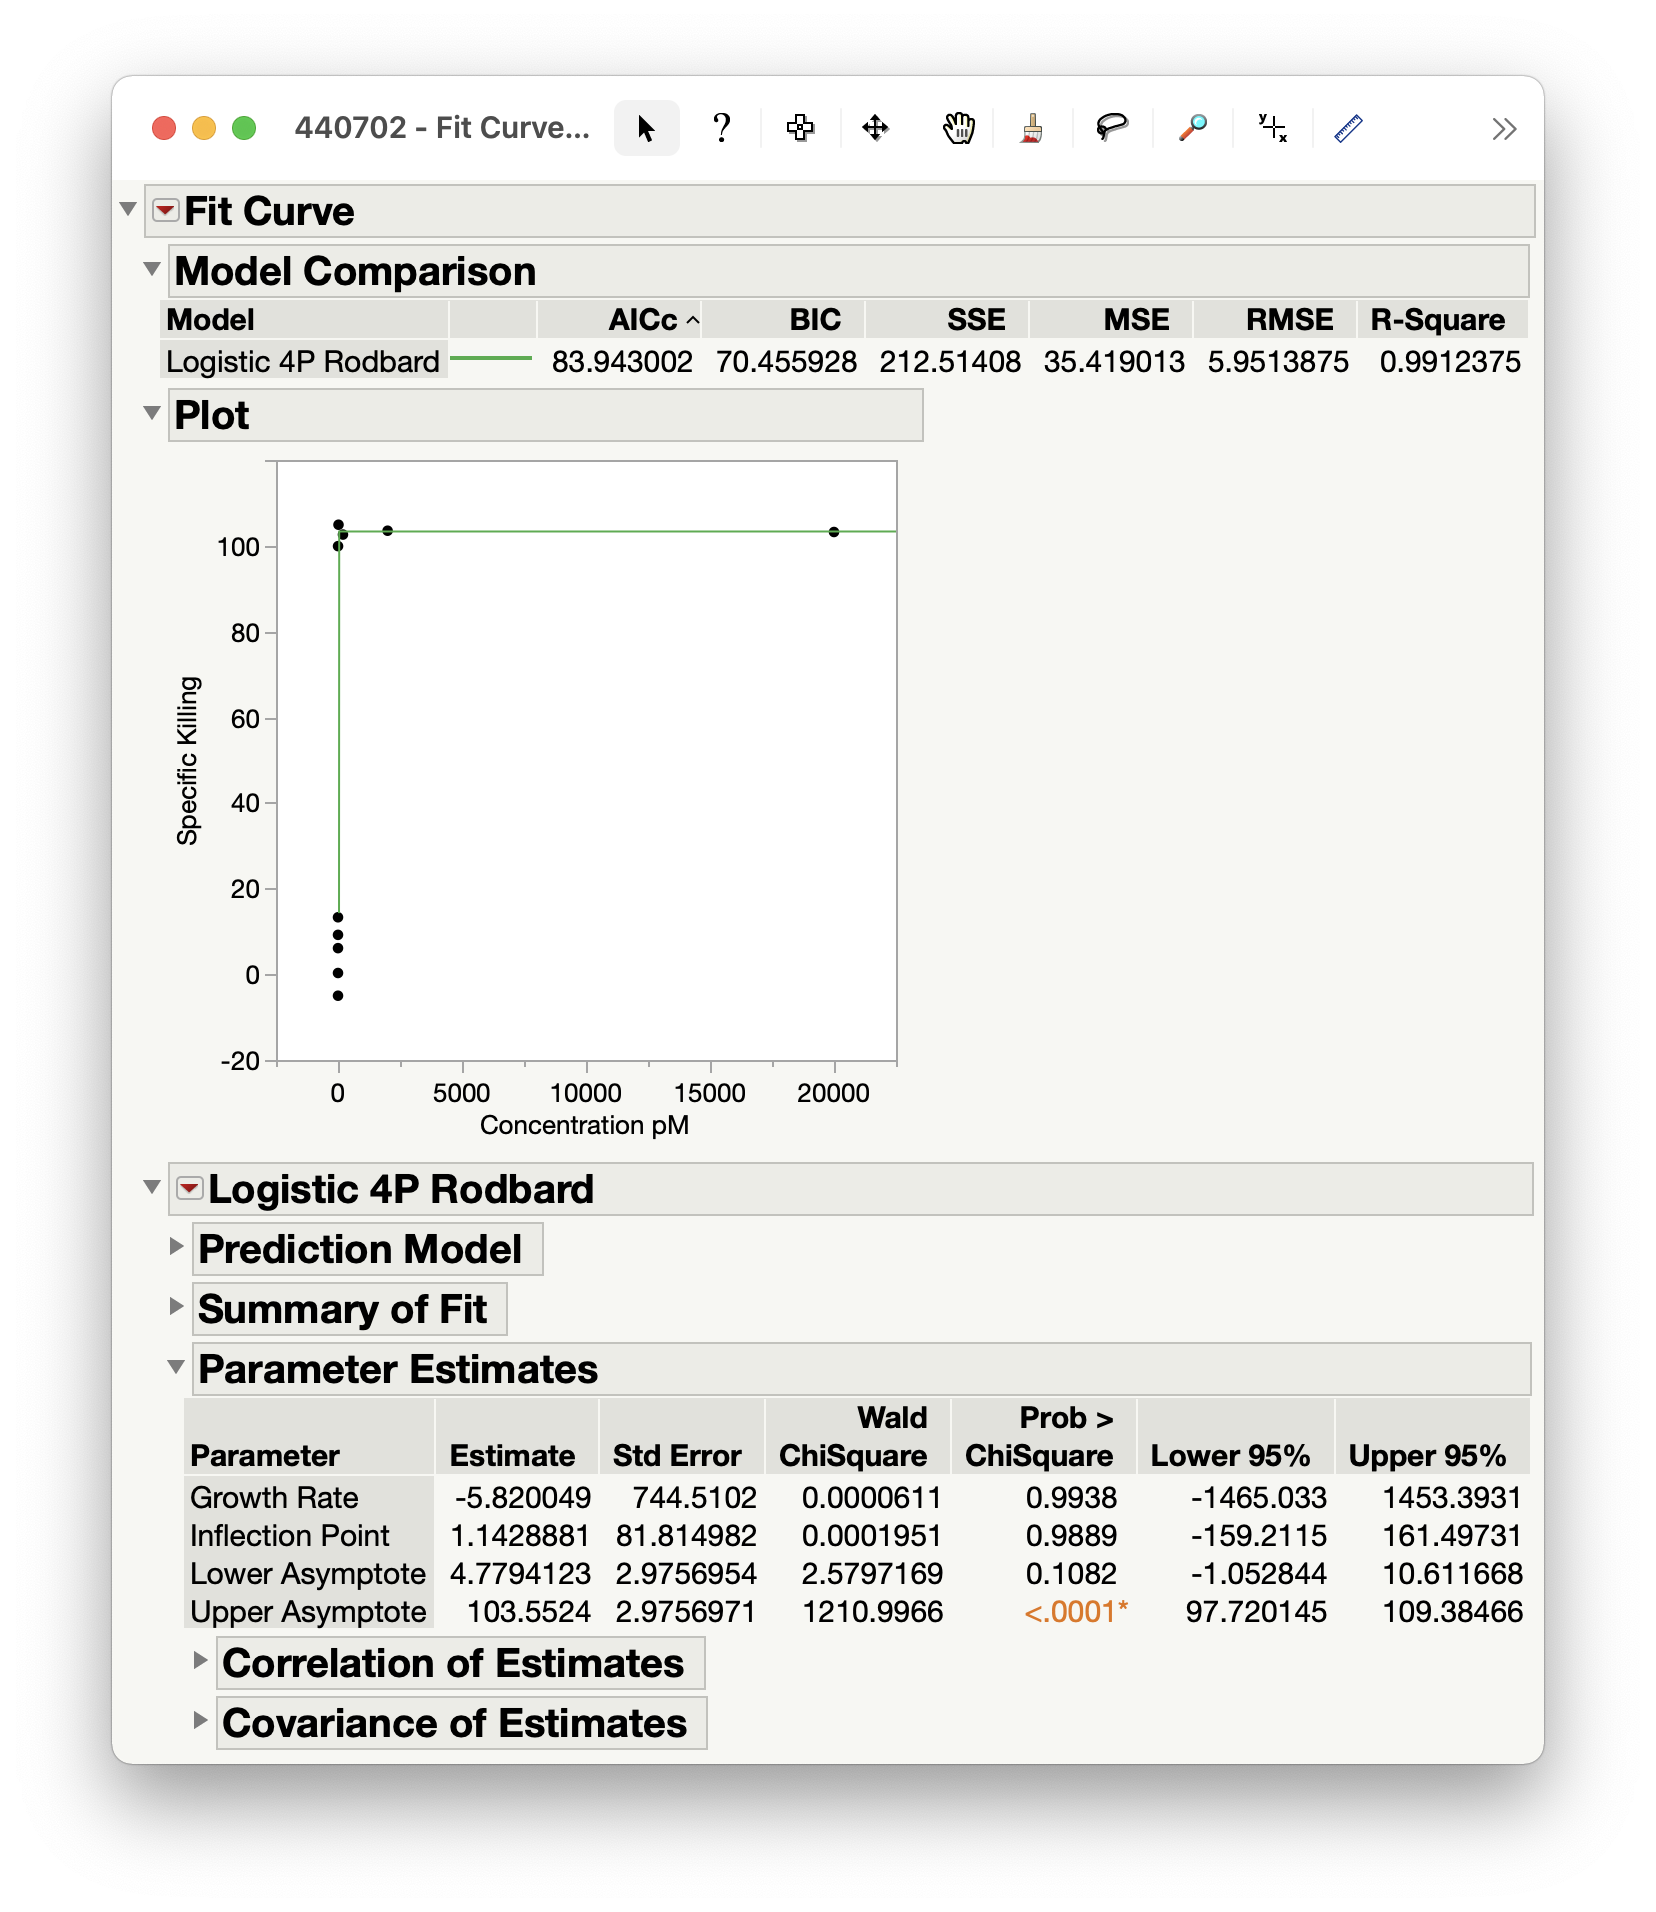This screenshot has width=1656, height=1912.
Task: Select the Magnifier zoom tool
Action: (1190, 128)
